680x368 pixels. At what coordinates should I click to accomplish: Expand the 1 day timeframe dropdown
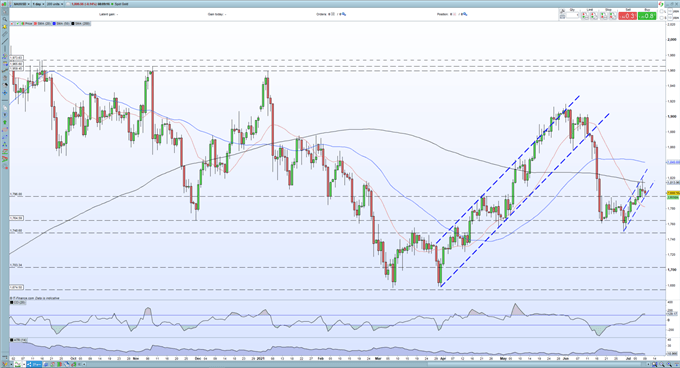click(x=38, y=4)
